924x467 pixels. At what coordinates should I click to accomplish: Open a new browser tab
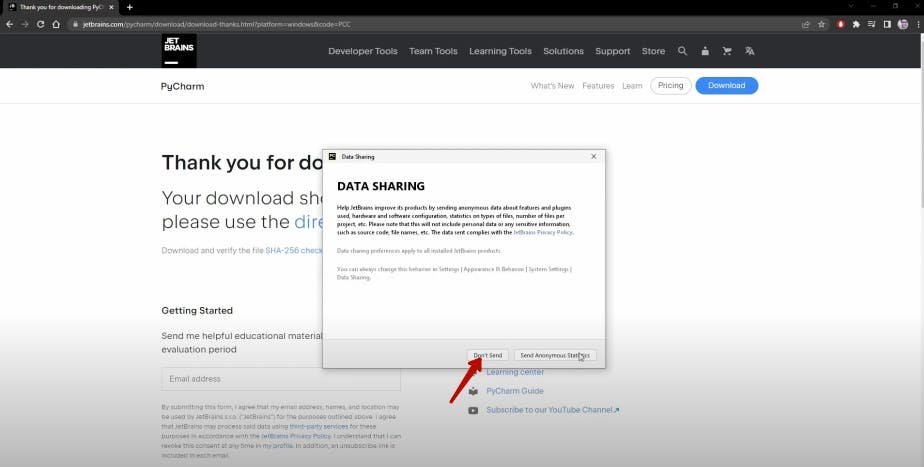click(130, 7)
